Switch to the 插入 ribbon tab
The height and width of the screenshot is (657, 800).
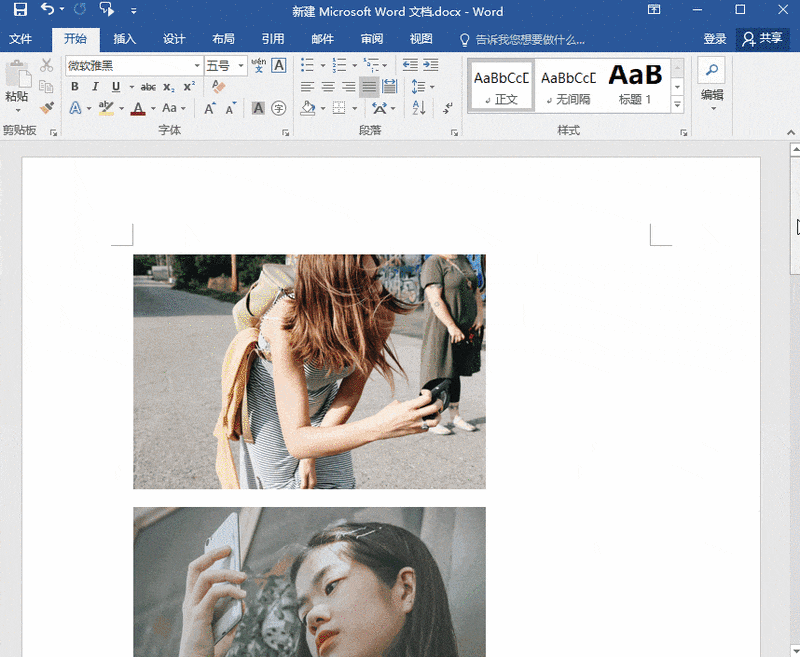125,39
